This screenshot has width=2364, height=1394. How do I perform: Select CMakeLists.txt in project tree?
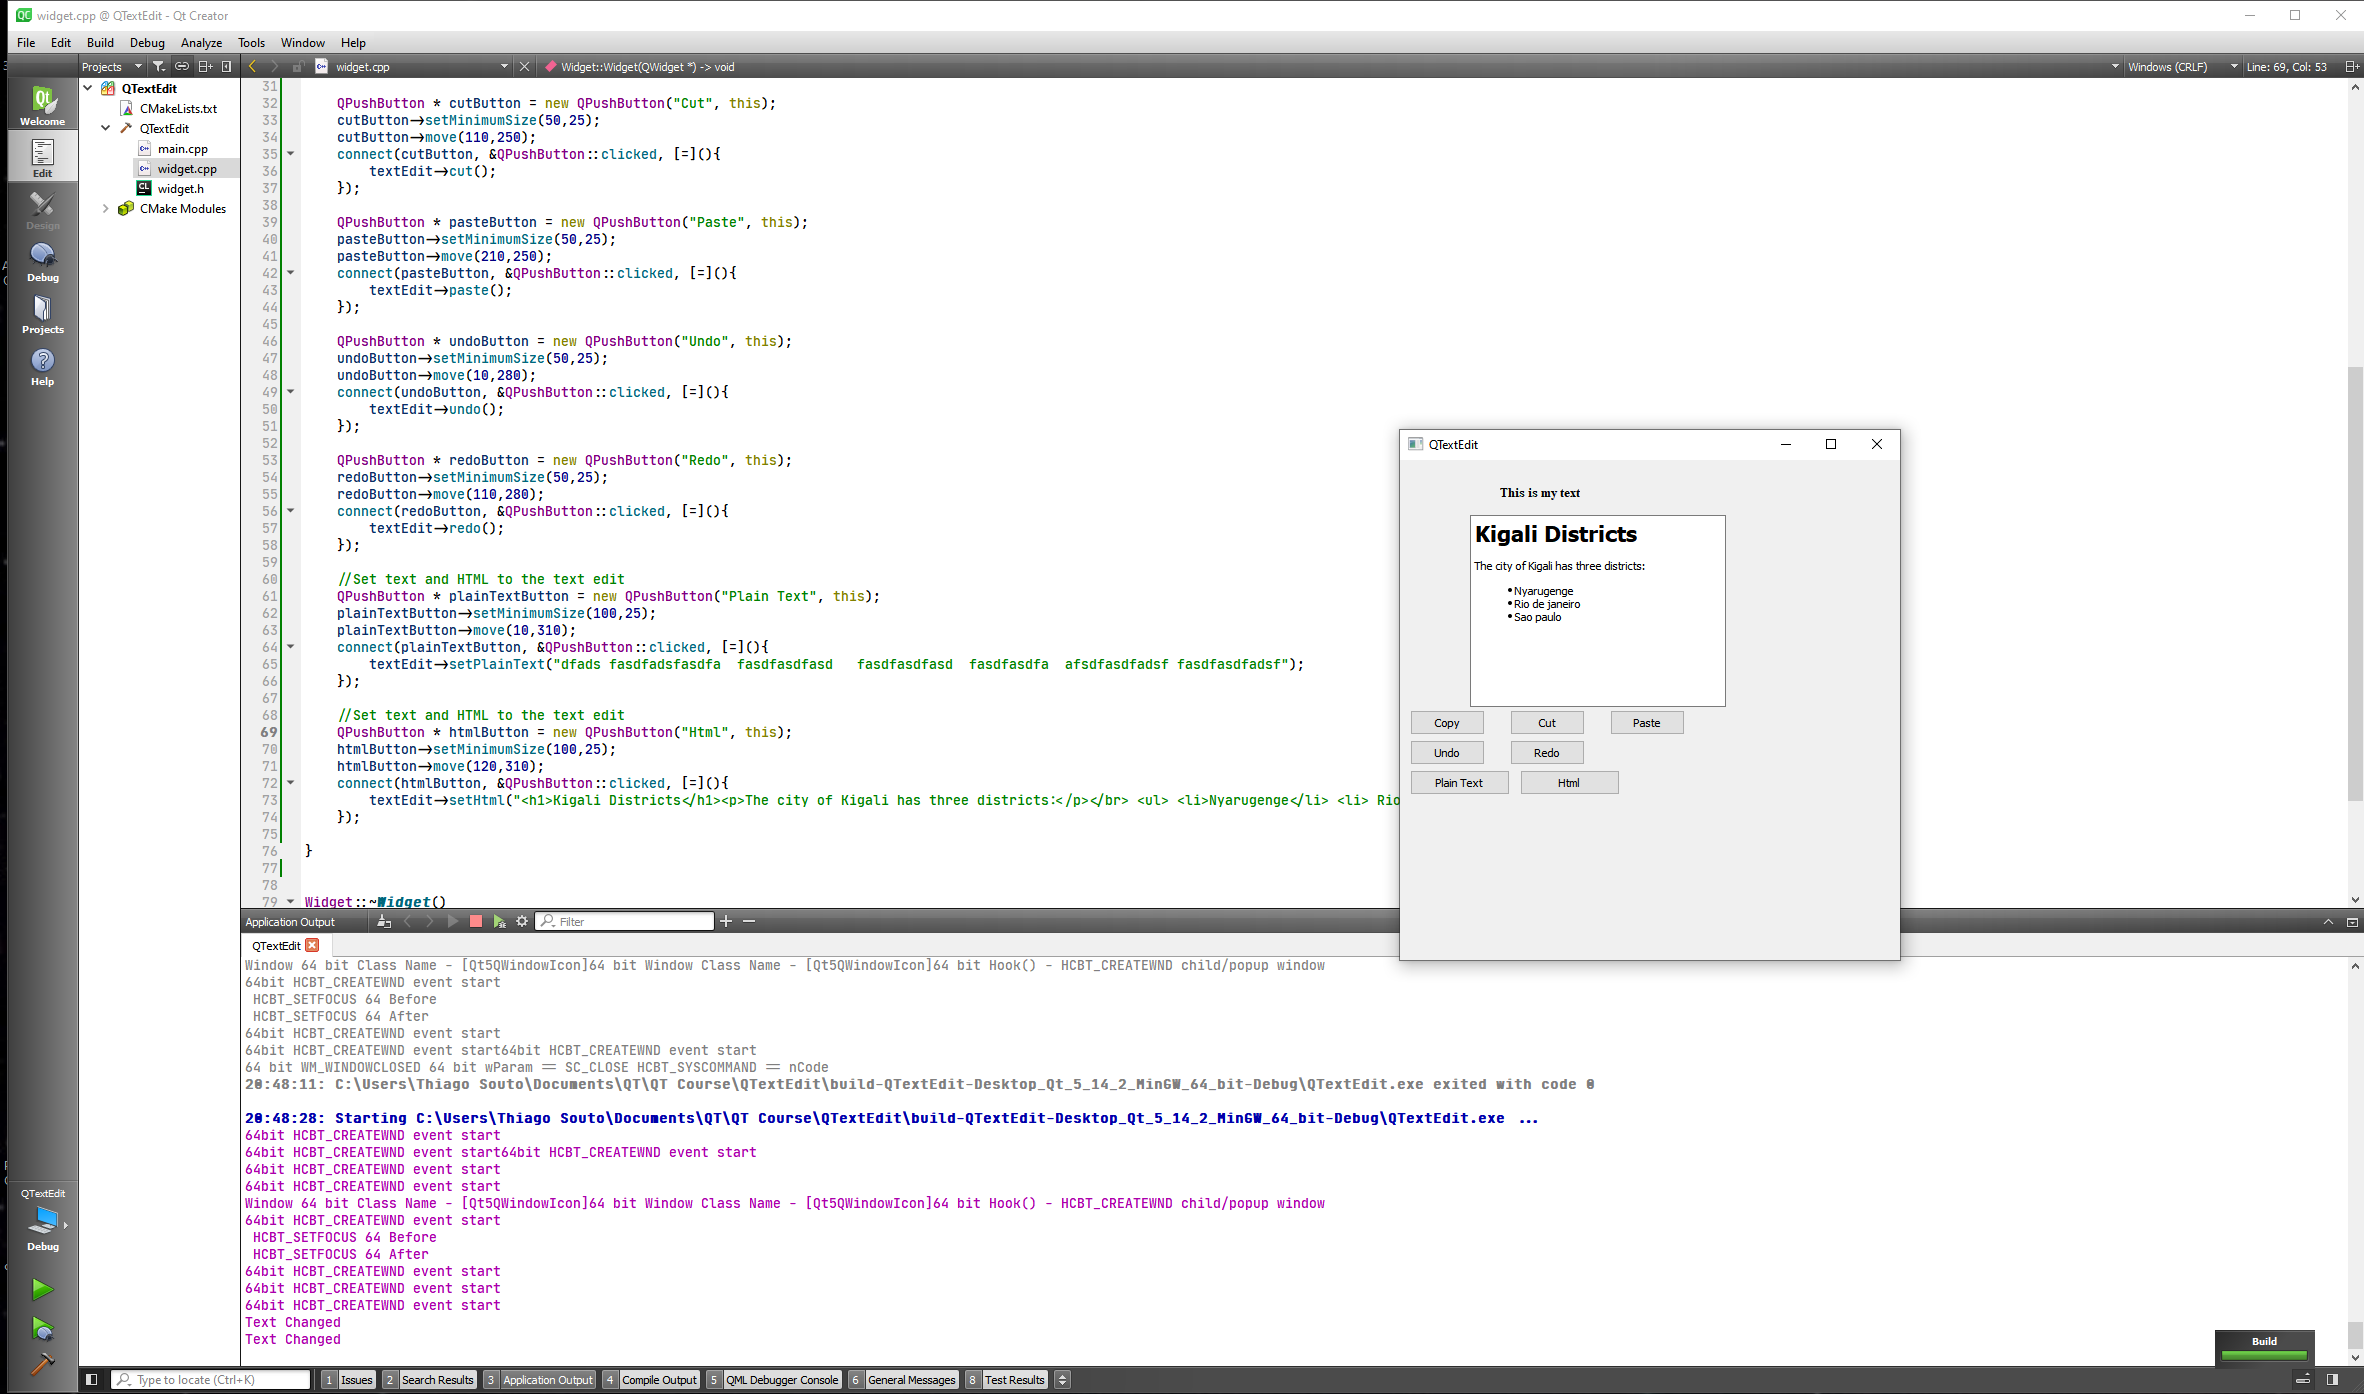coord(178,108)
